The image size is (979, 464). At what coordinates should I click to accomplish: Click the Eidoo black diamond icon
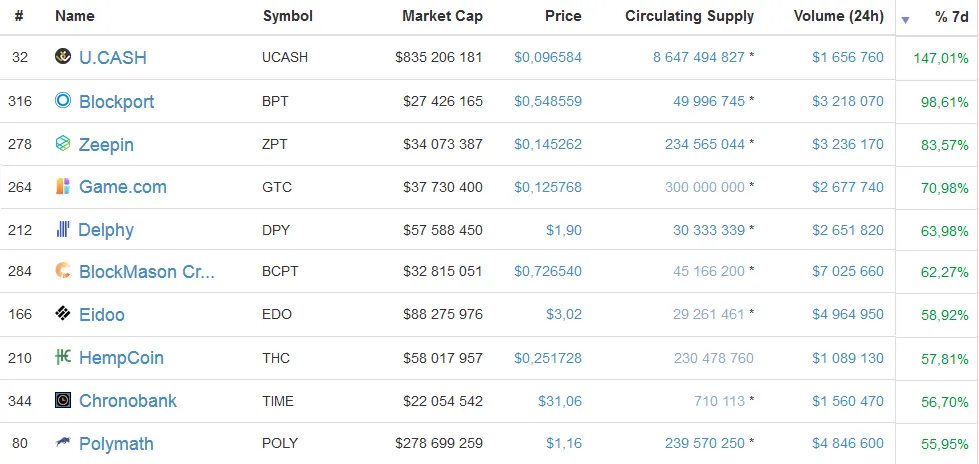click(63, 313)
